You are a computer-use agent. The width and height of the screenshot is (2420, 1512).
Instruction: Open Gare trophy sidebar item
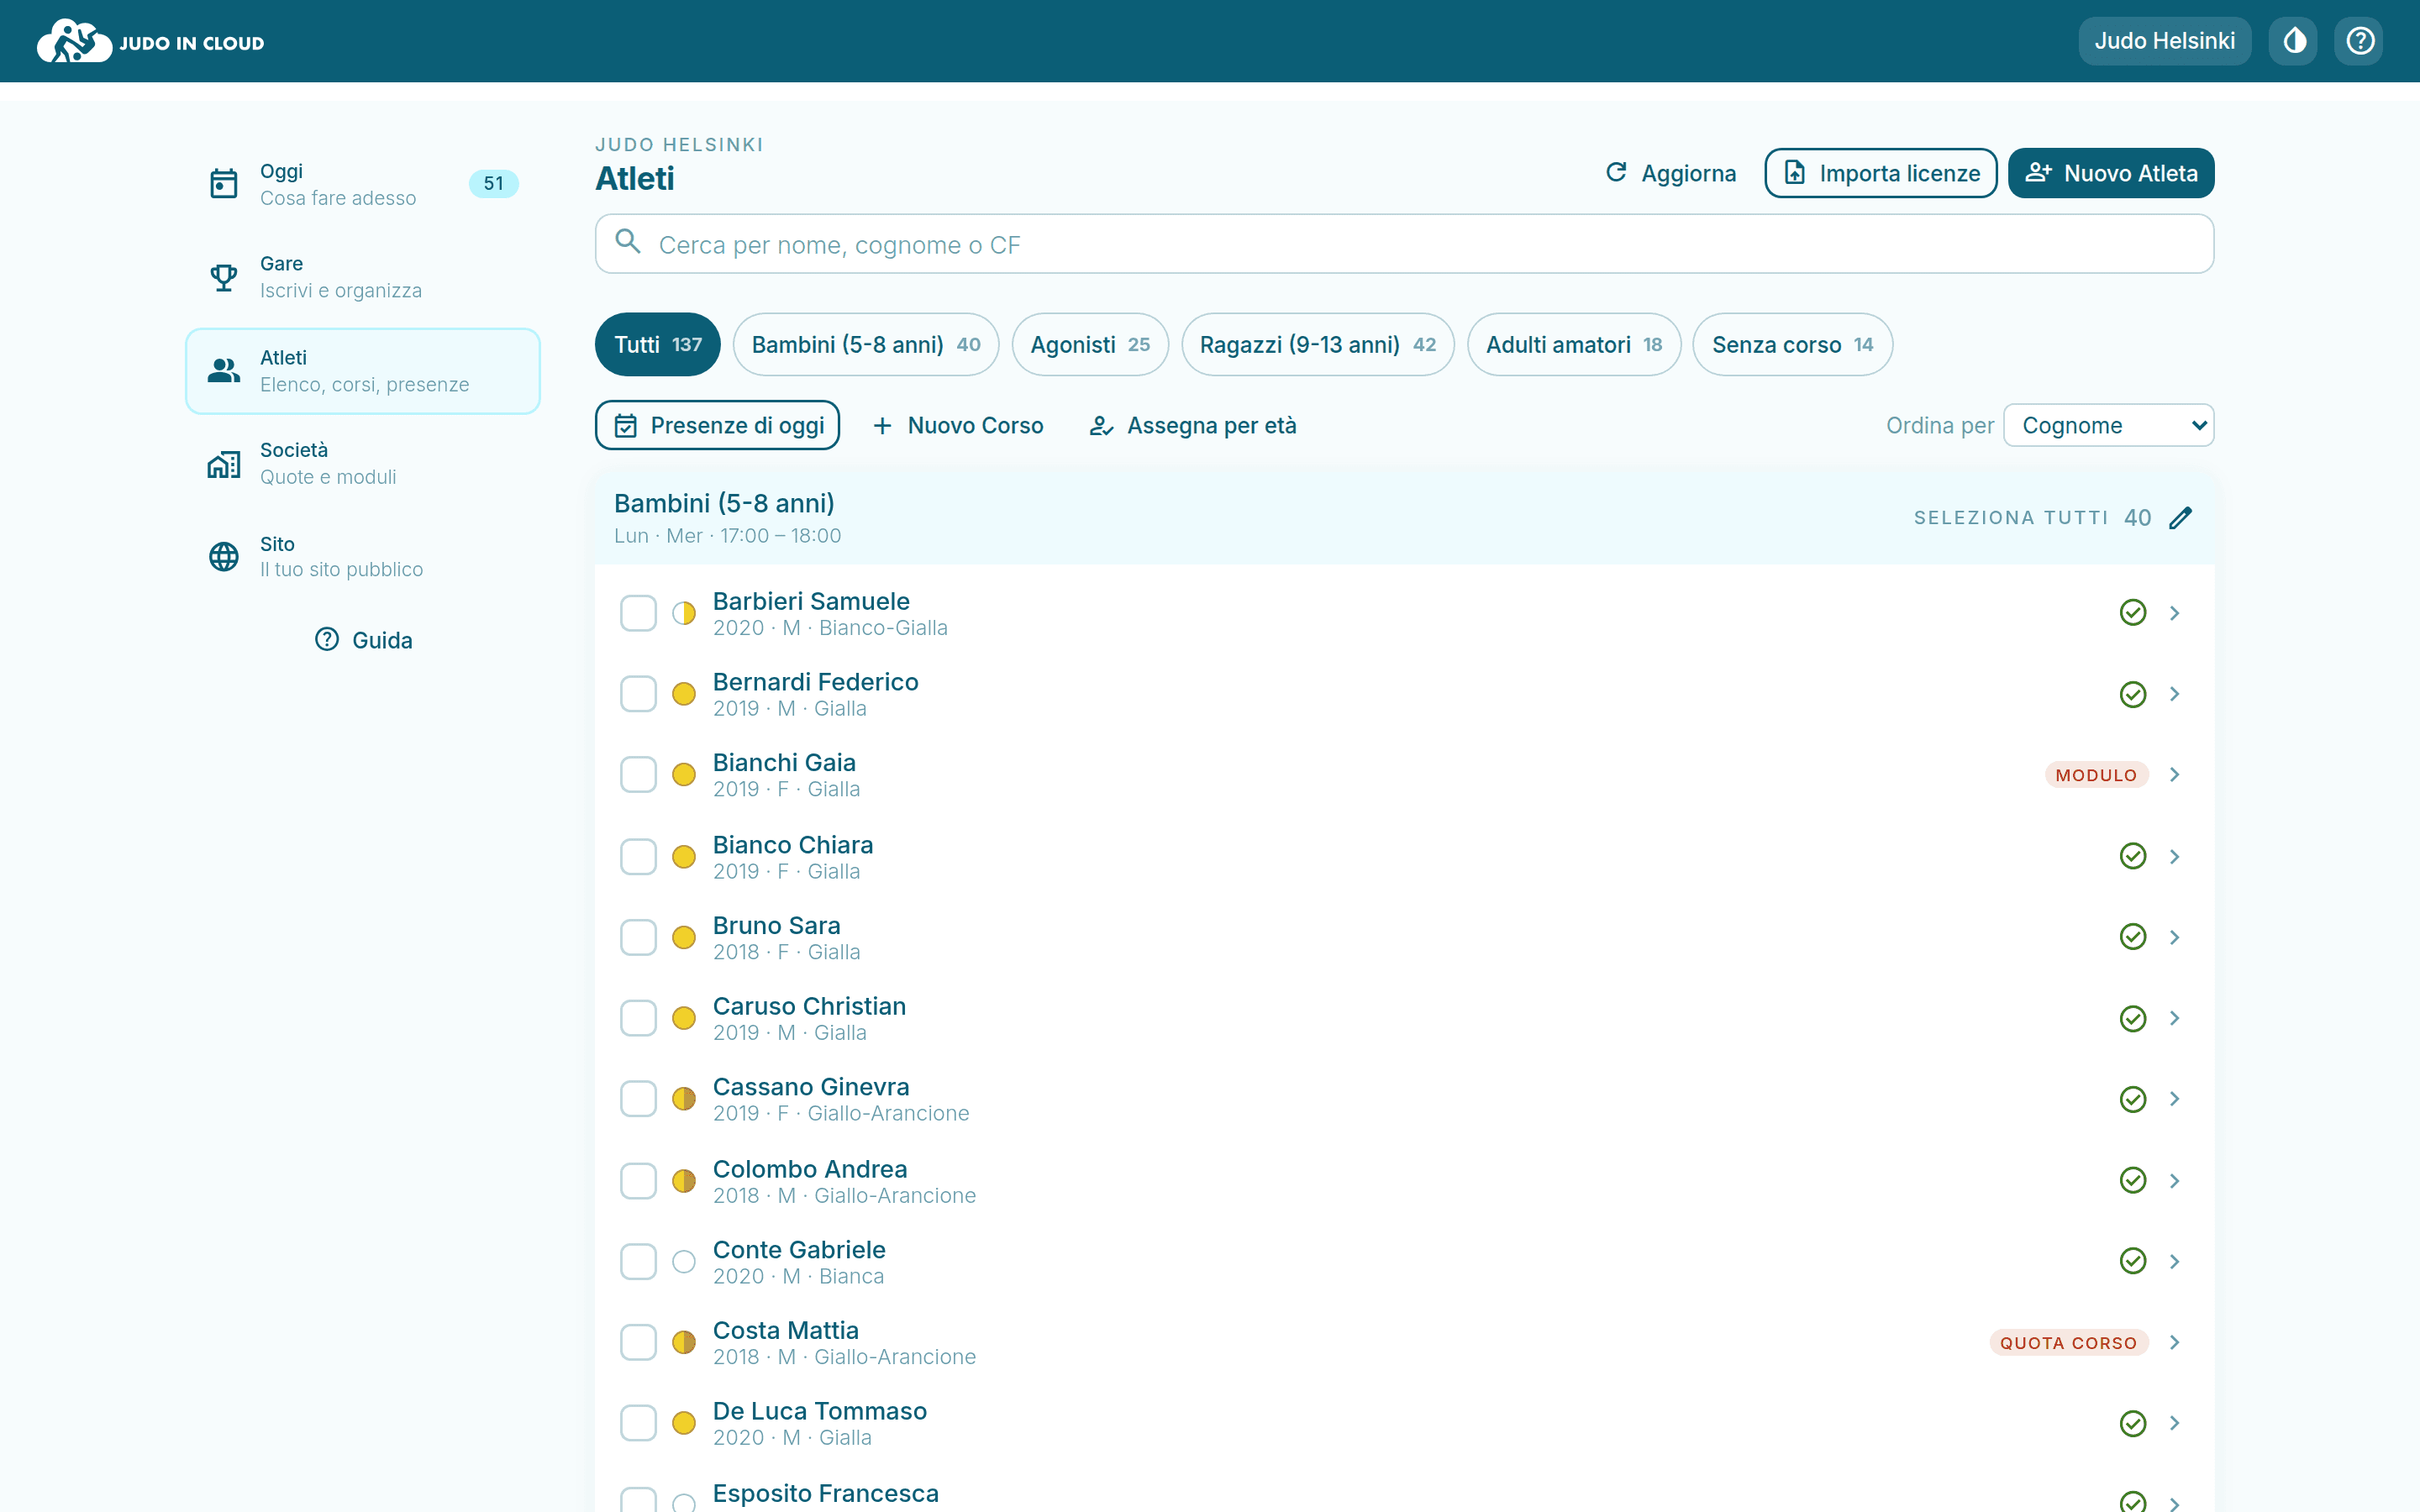tap(362, 277)
